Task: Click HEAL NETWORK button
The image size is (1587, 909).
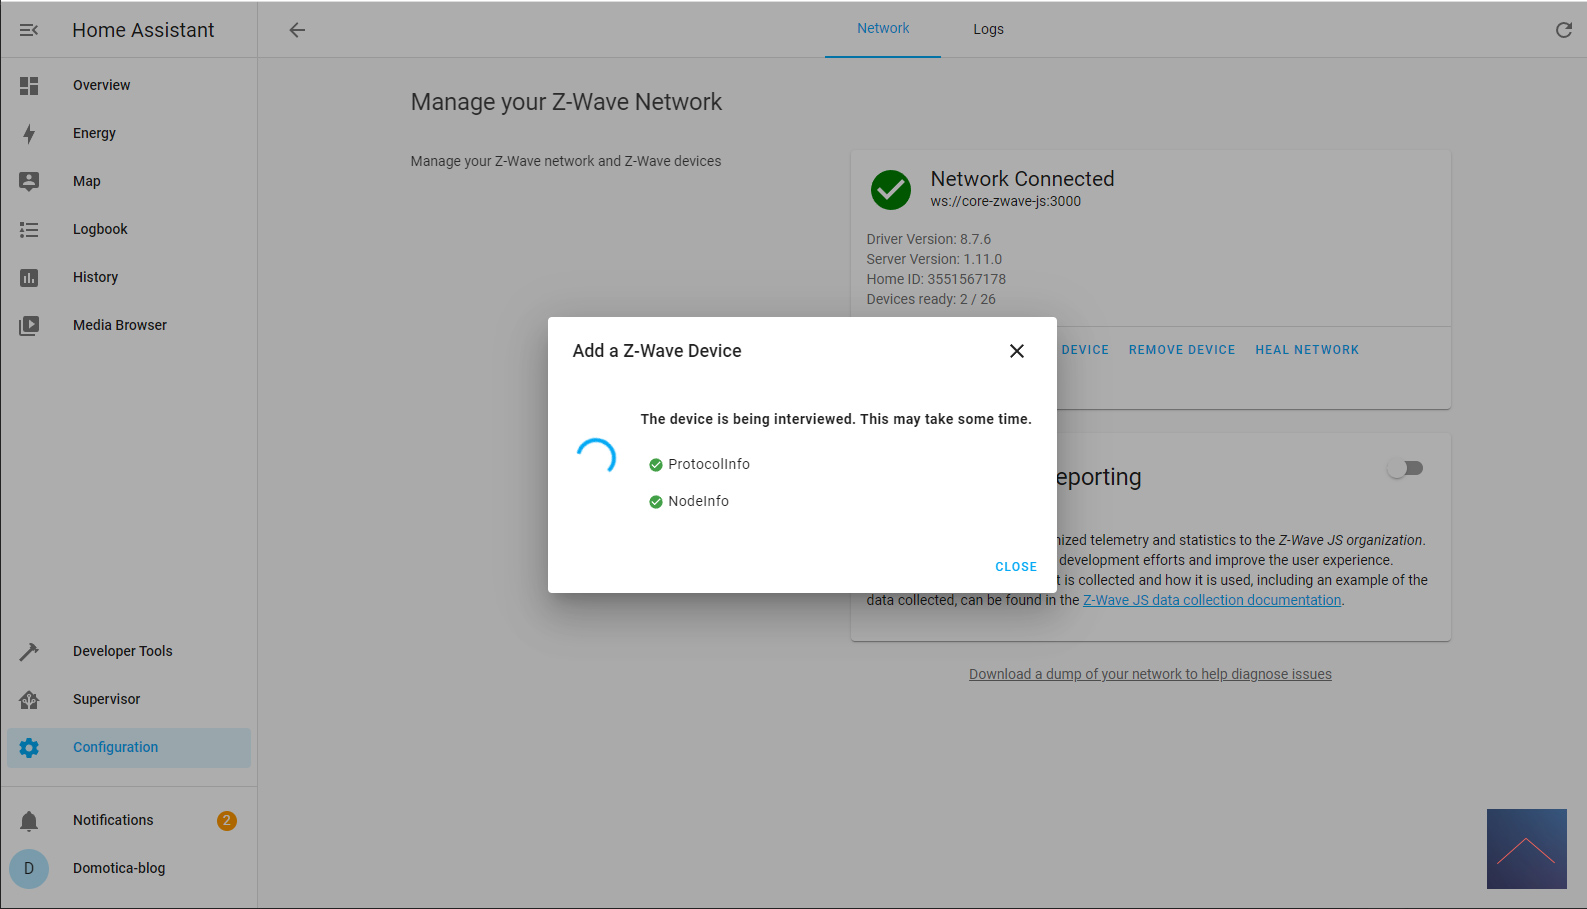Action: (1307, 350)
